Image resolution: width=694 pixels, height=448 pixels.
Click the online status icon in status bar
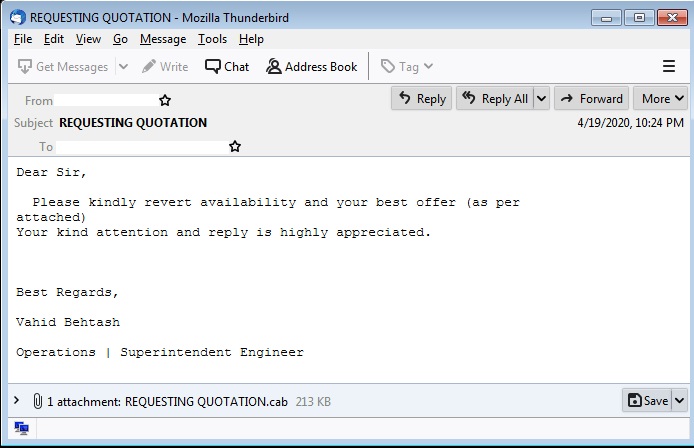21,428
